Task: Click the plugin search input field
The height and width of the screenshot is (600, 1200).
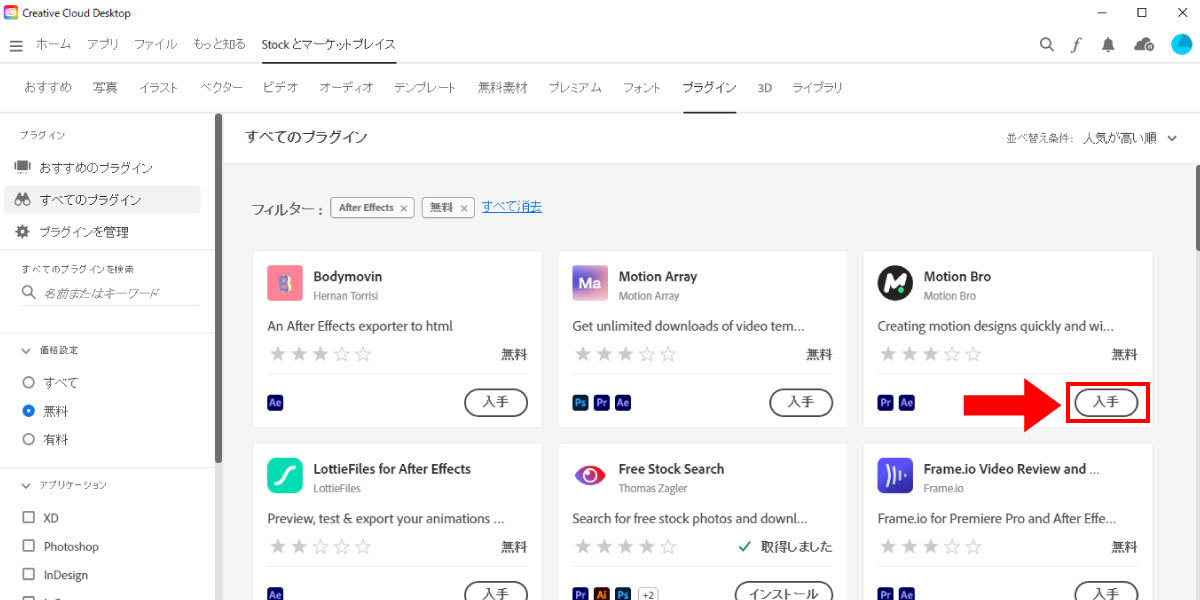Action: tap(110, 293)
